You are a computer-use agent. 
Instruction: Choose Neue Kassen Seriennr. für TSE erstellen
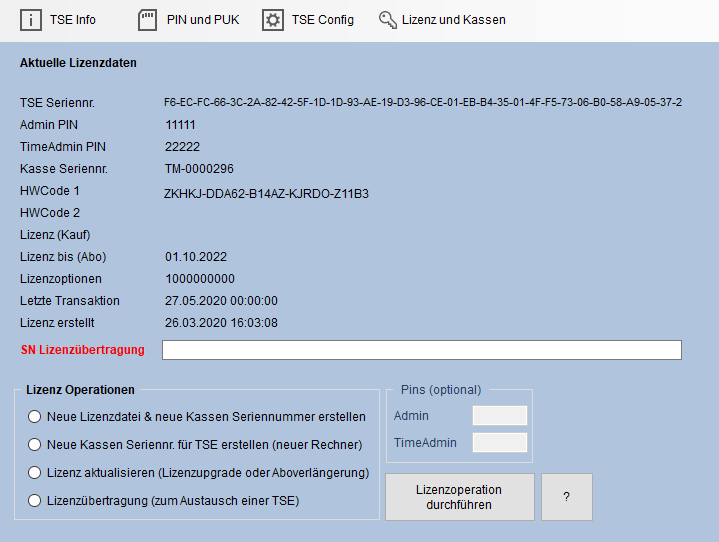[x=35, y=445]
